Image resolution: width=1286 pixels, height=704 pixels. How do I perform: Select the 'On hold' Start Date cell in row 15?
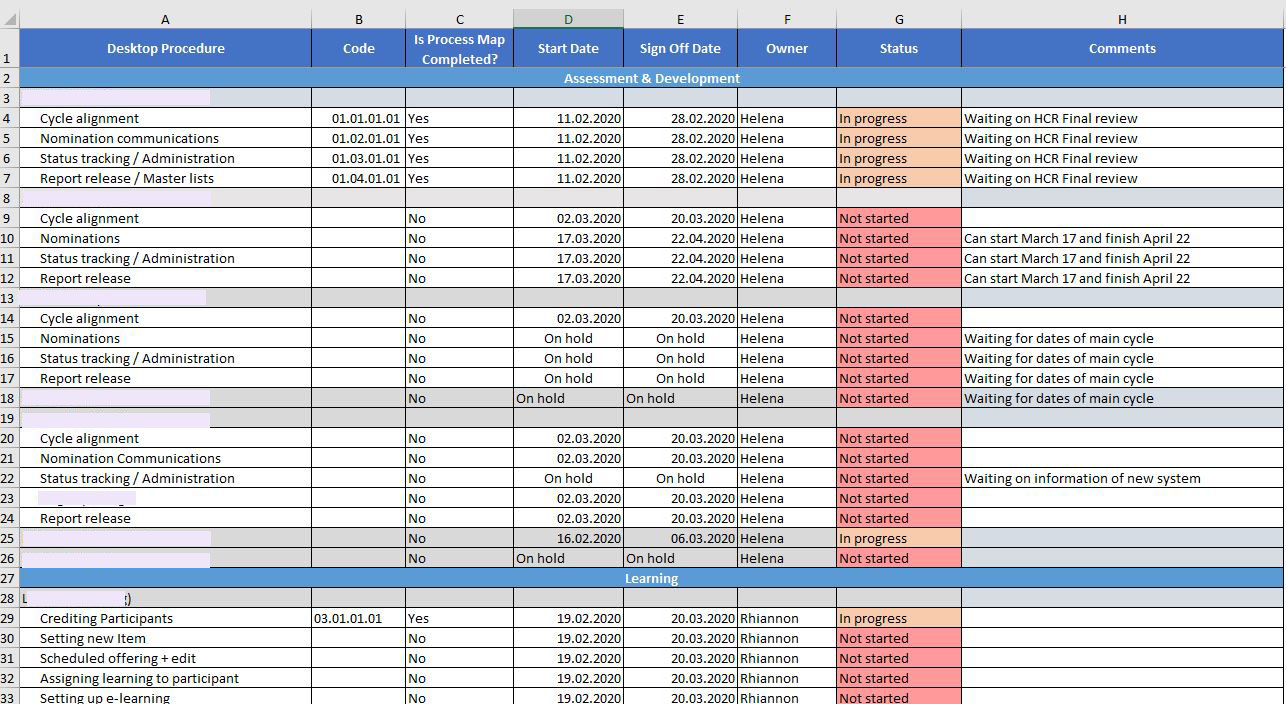pos(568,338)
